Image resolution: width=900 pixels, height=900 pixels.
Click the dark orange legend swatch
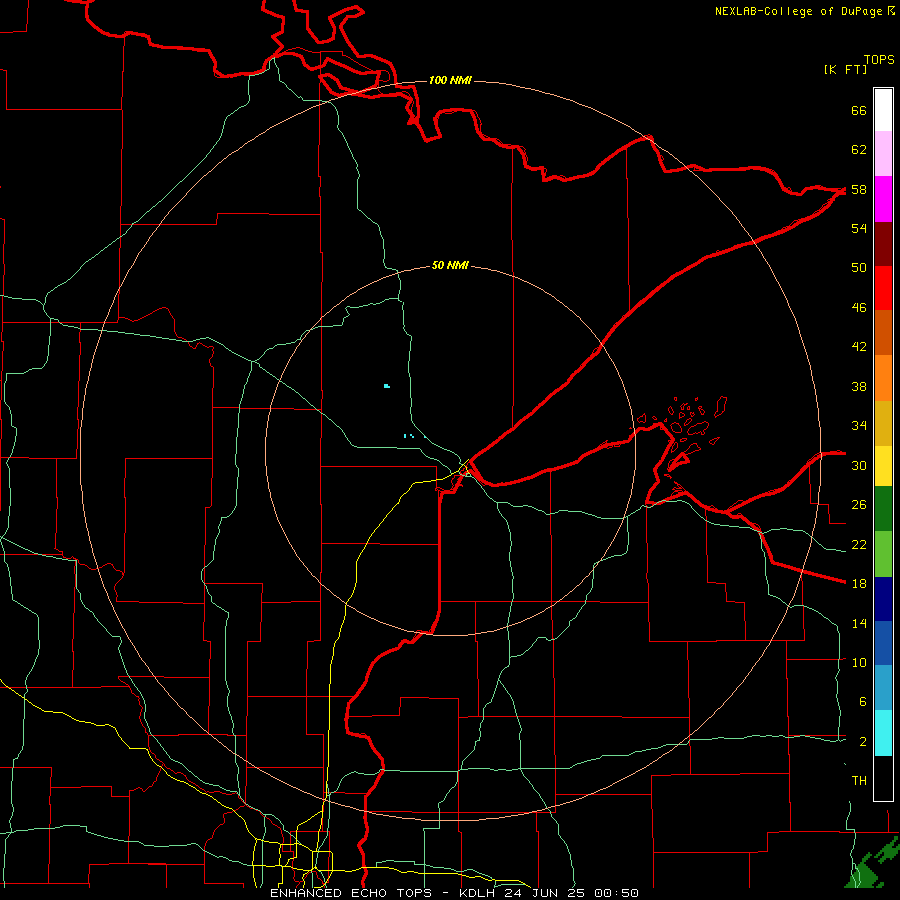click(x=883, y=332)
